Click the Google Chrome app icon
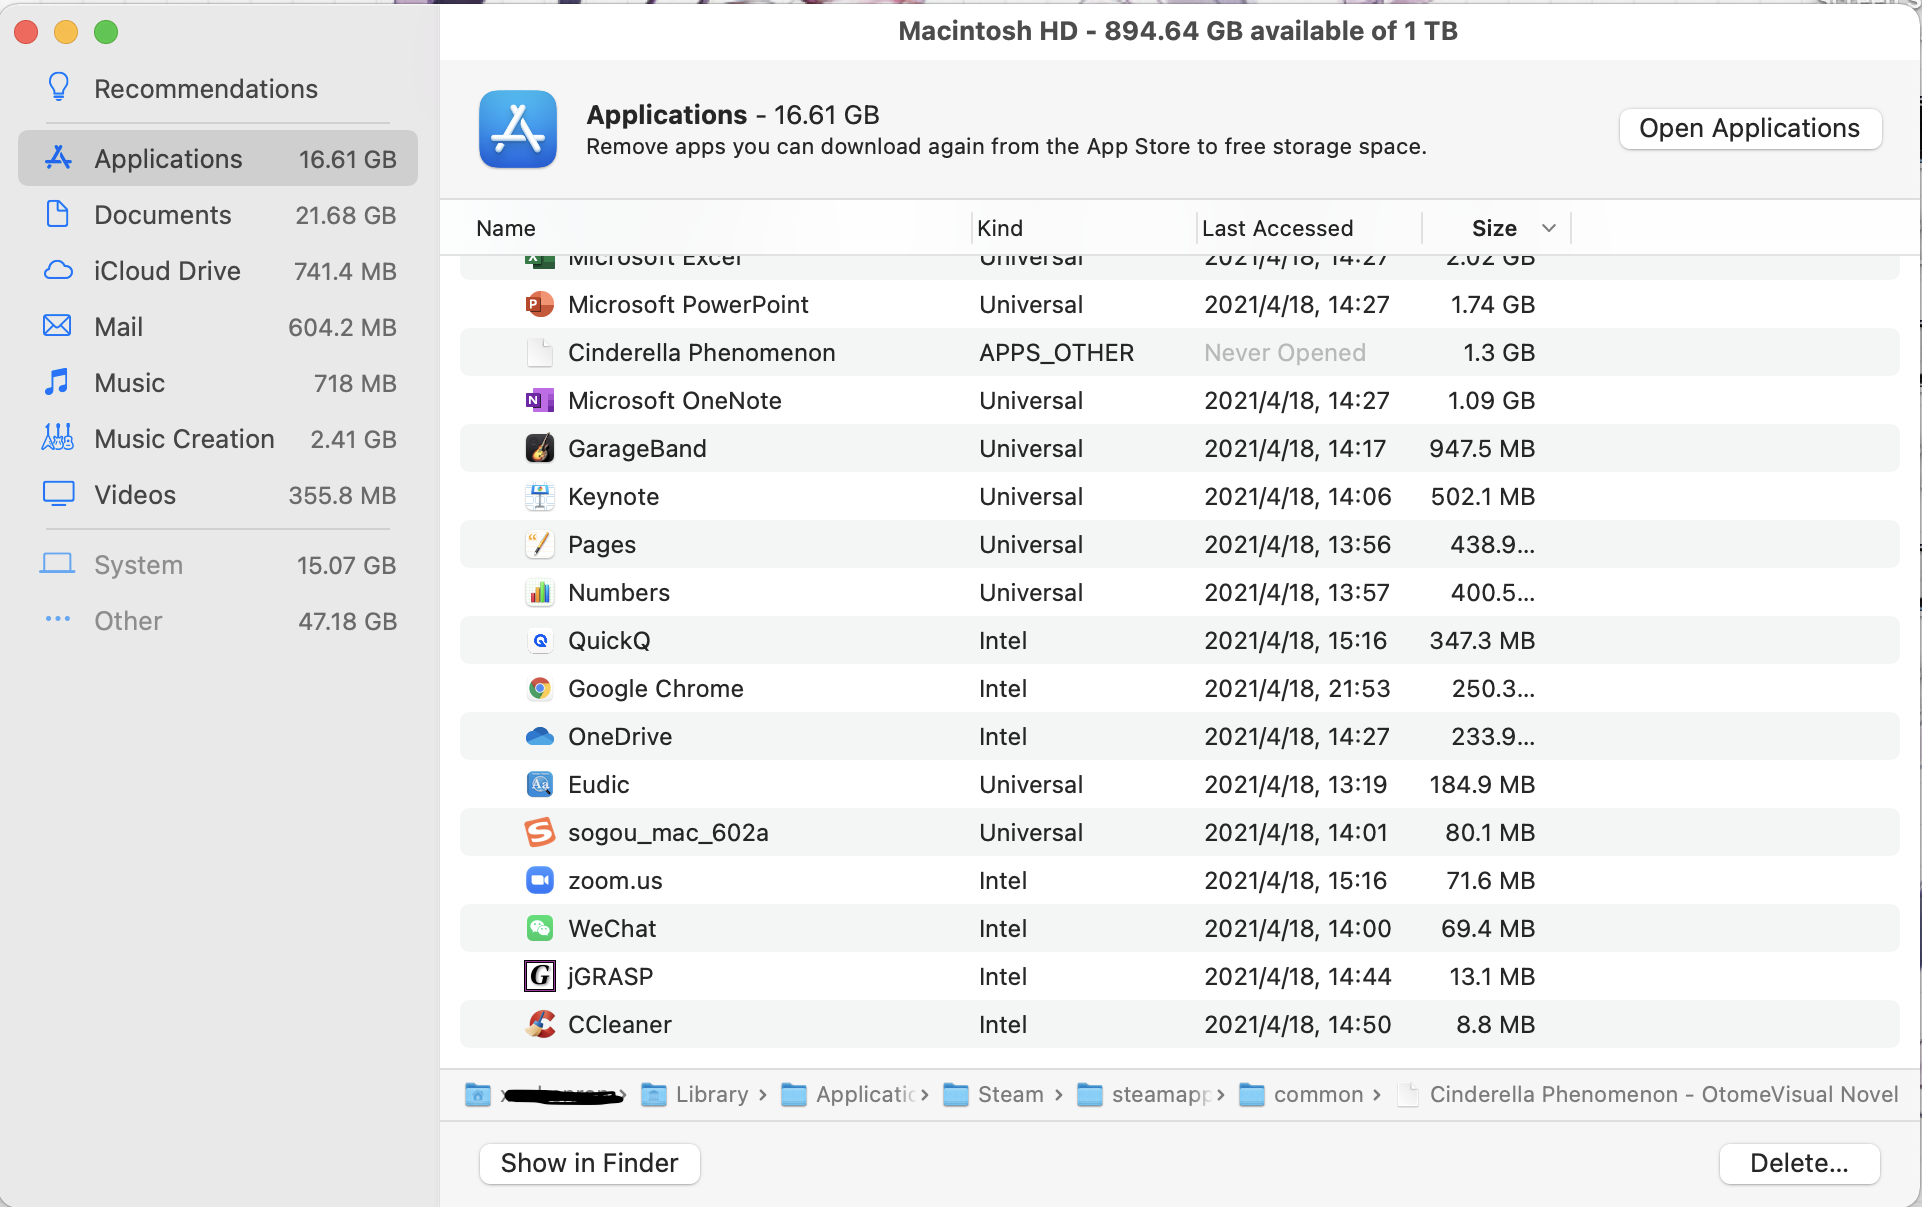 click(x=540, y=688)
